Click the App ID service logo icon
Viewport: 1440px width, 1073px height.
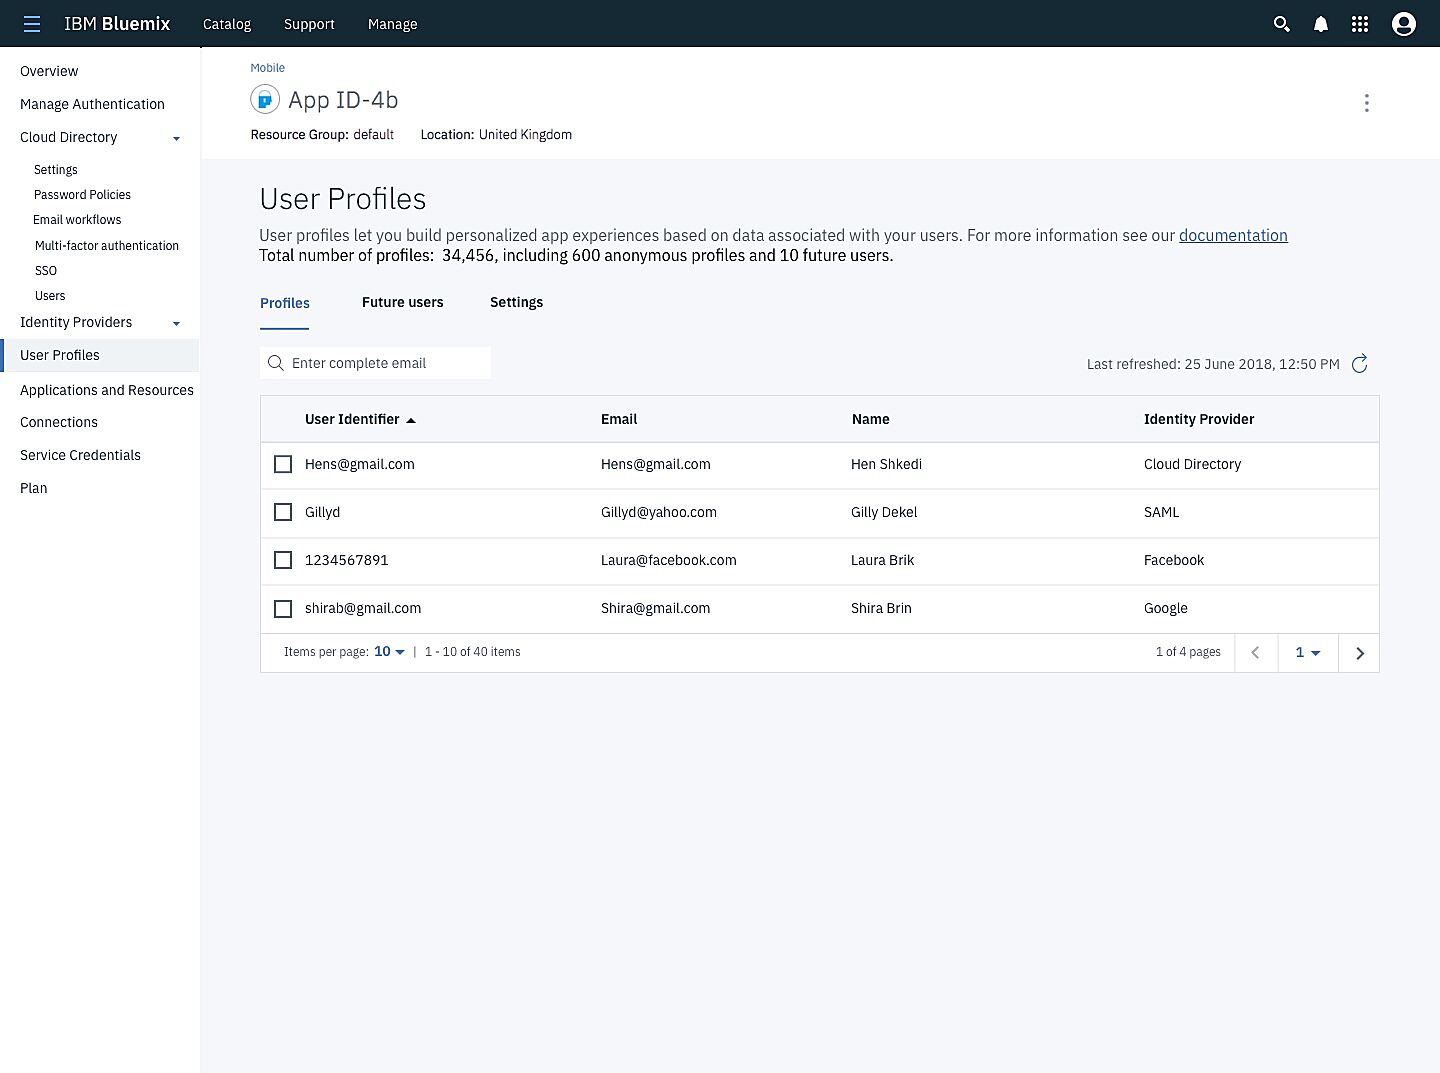(x=265, y=100)
